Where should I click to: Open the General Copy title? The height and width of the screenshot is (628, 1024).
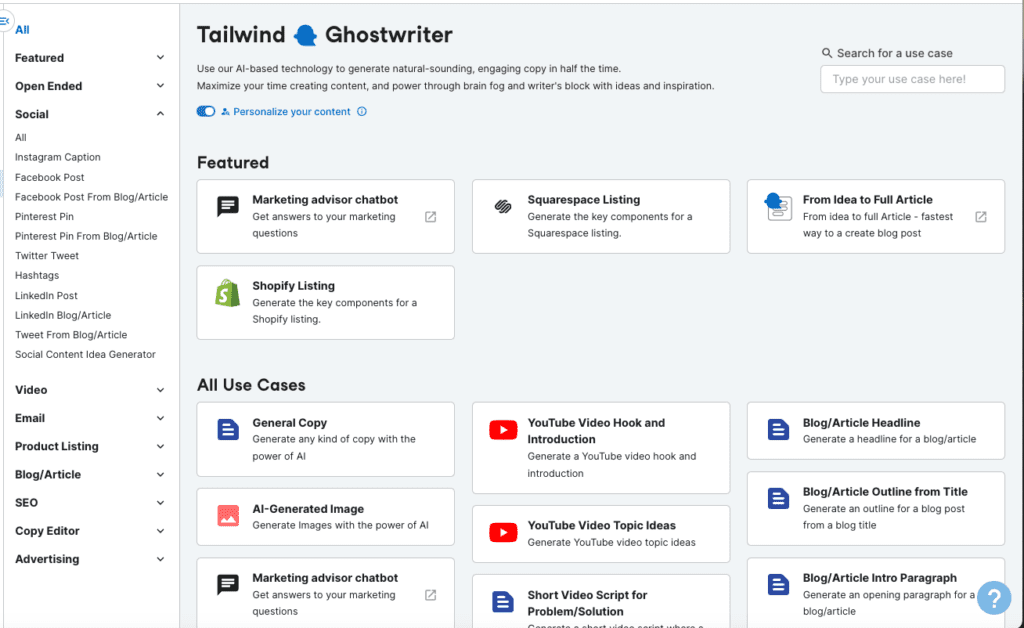pyautogui.click(x=290, y=423)
